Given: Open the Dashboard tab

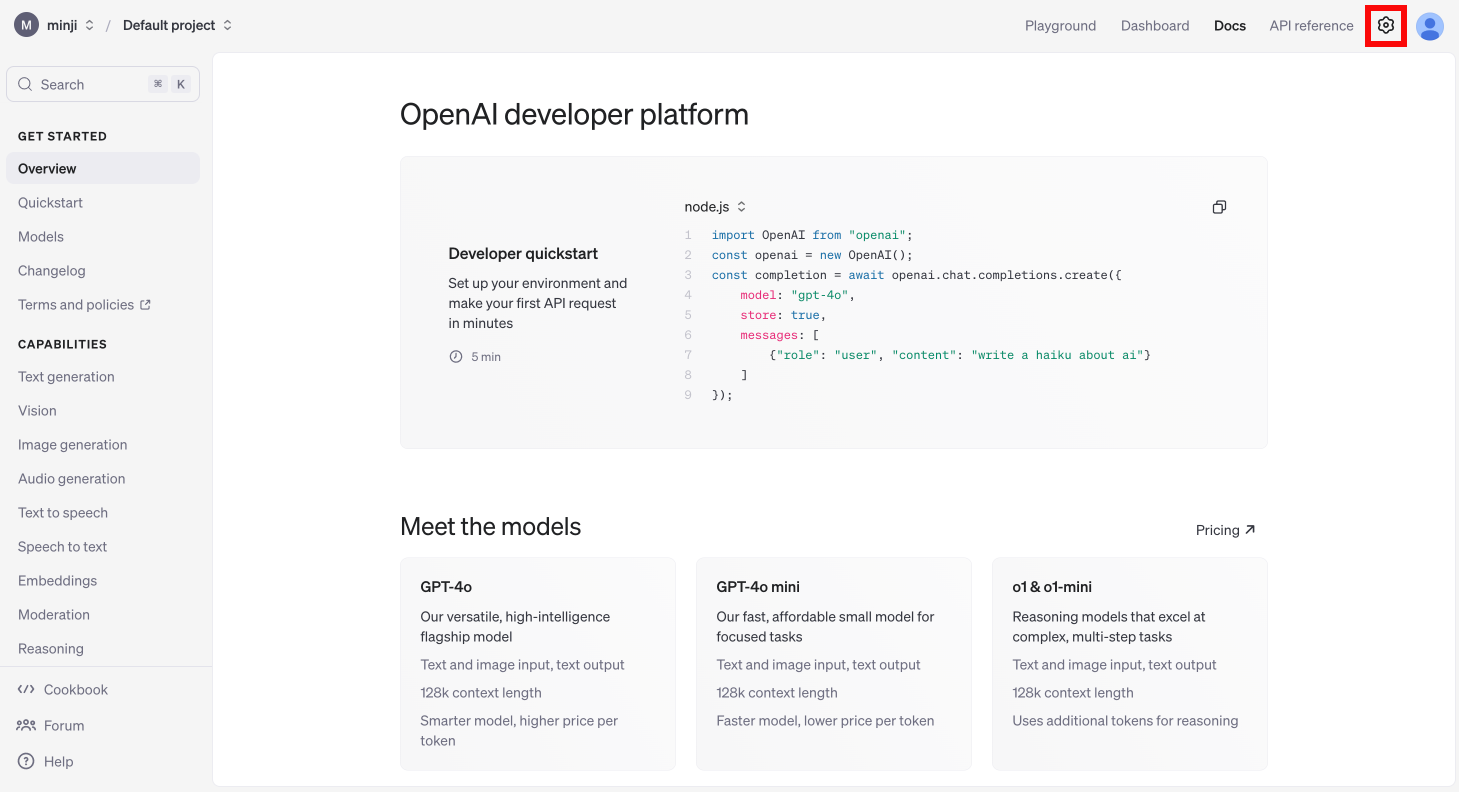Looking at the screenshot, I should pos(1155,26).
